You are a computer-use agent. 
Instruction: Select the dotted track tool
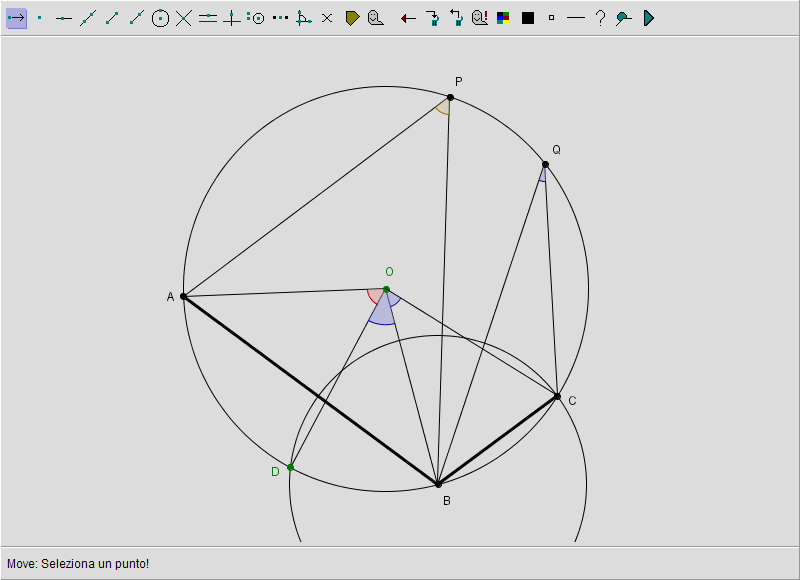[x=280, y=18]
